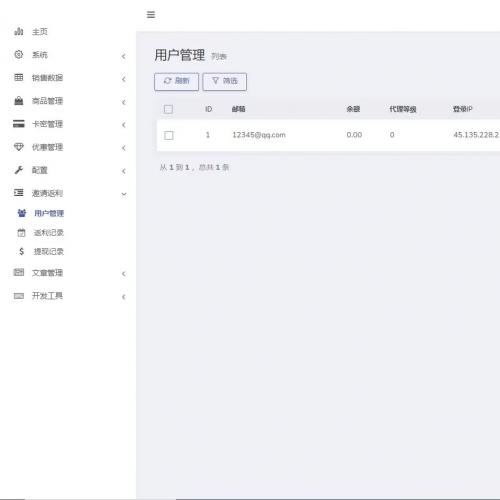Open the 提现记录 submenu item
Viewport: 500px width, 500px height.
[x=48, y=251]
